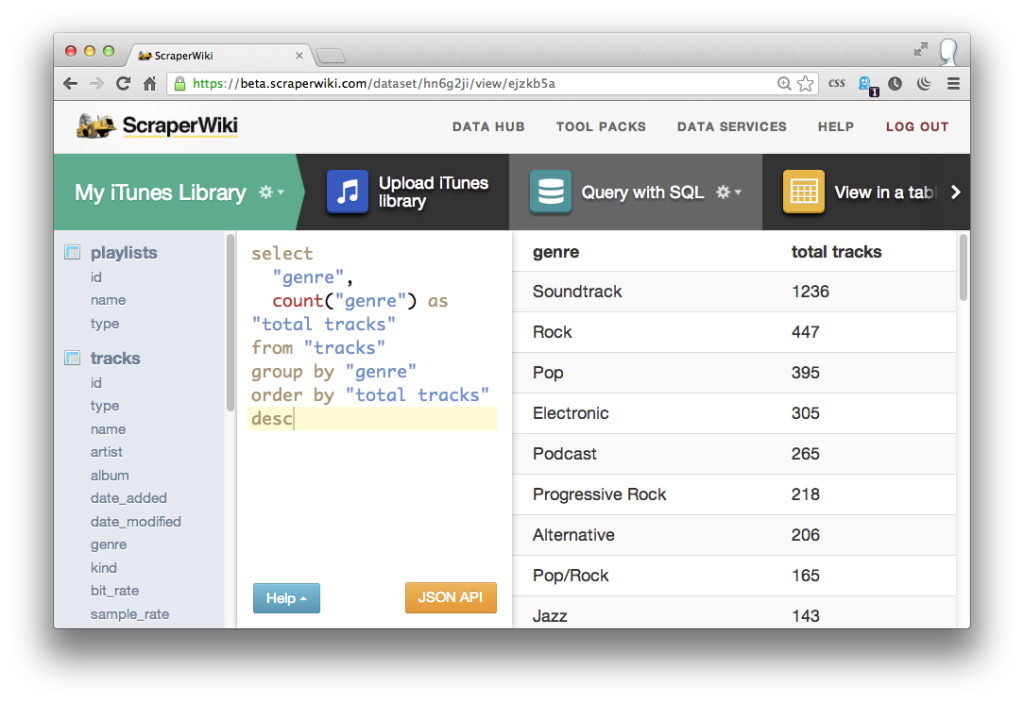Select TOOL PACKS from the navigation
This screenshot has height=703, width=1024.
(x=600, y=127)
